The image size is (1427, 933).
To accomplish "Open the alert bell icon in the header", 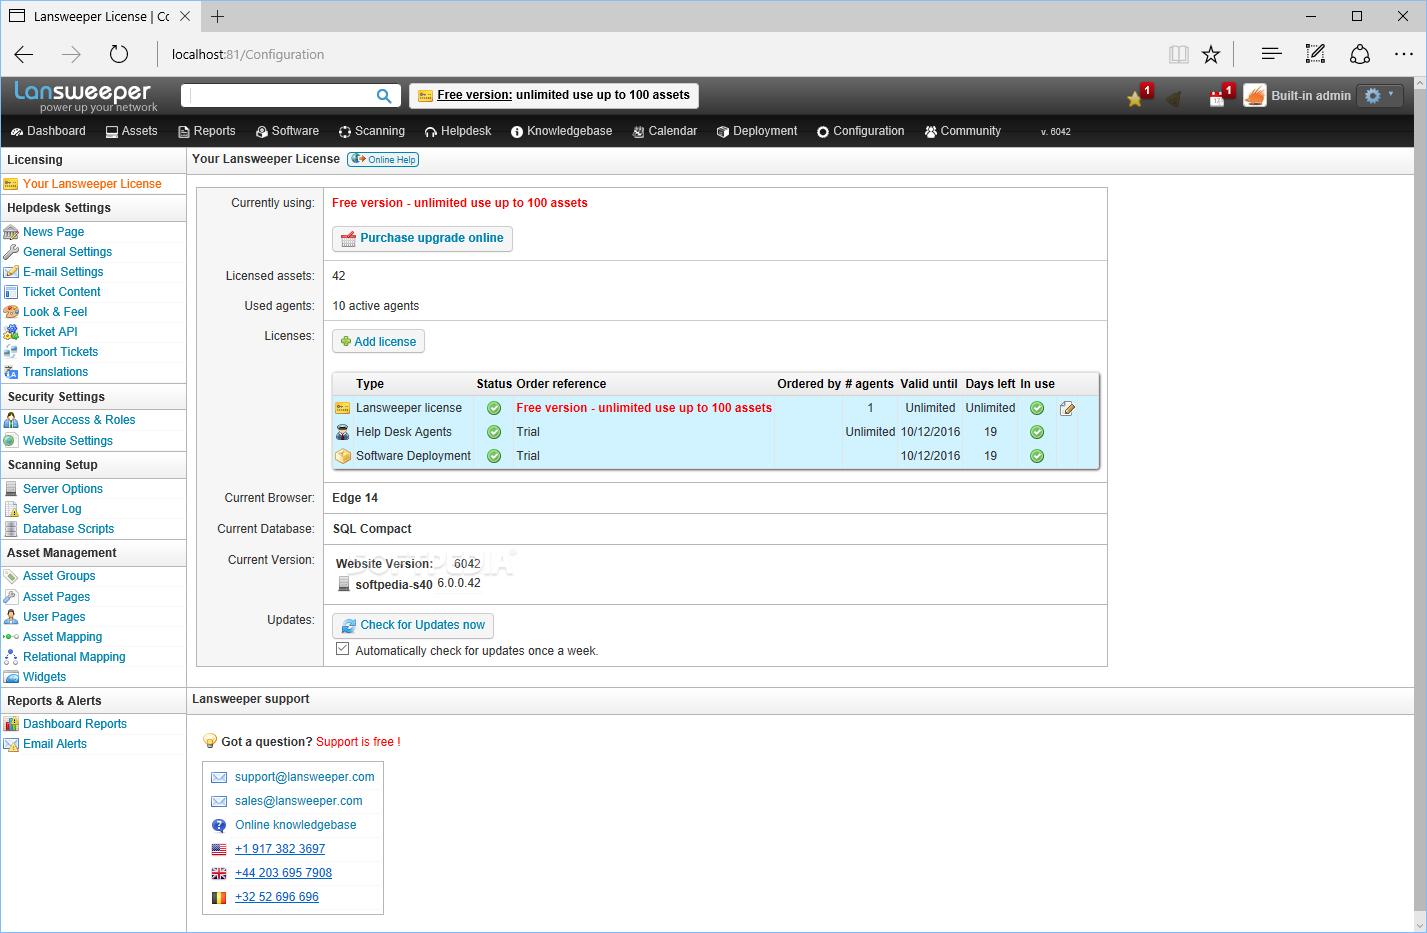I will (x=1174, y=98).
